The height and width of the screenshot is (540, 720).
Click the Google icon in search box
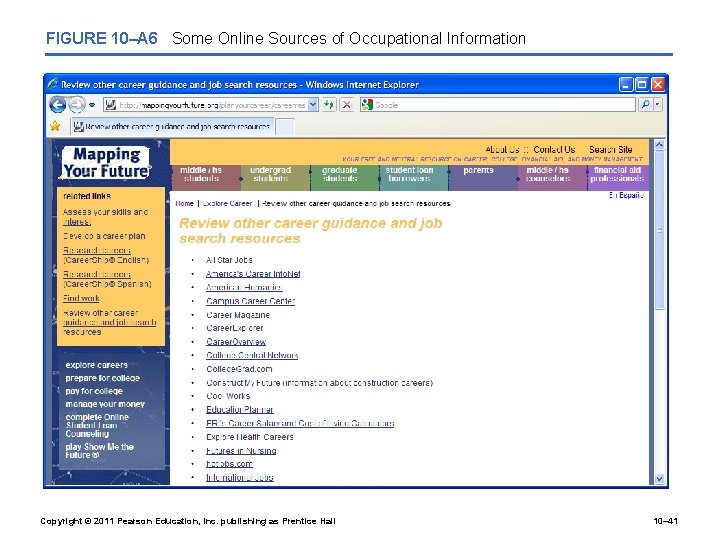click(367, 105)
